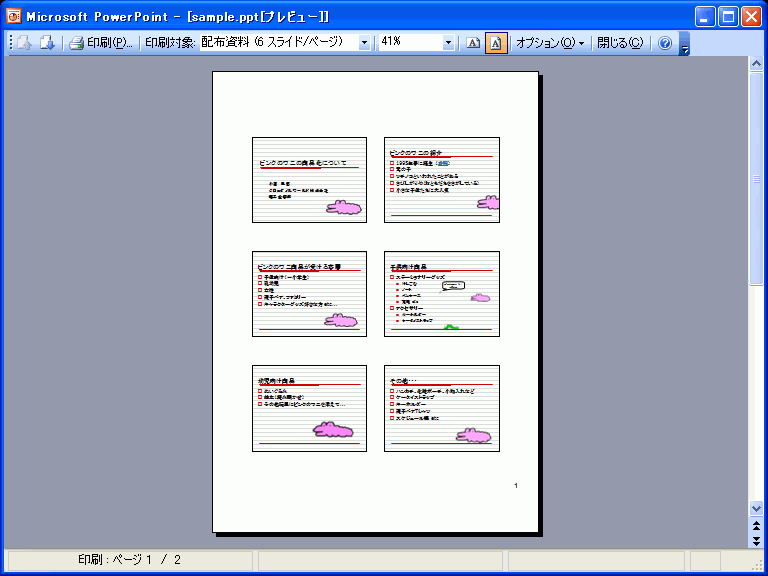Image resolution: width=768 pixels, height=576 pixels.
Task: Open the help question mark icon
Action: click(x=665, y=43)
